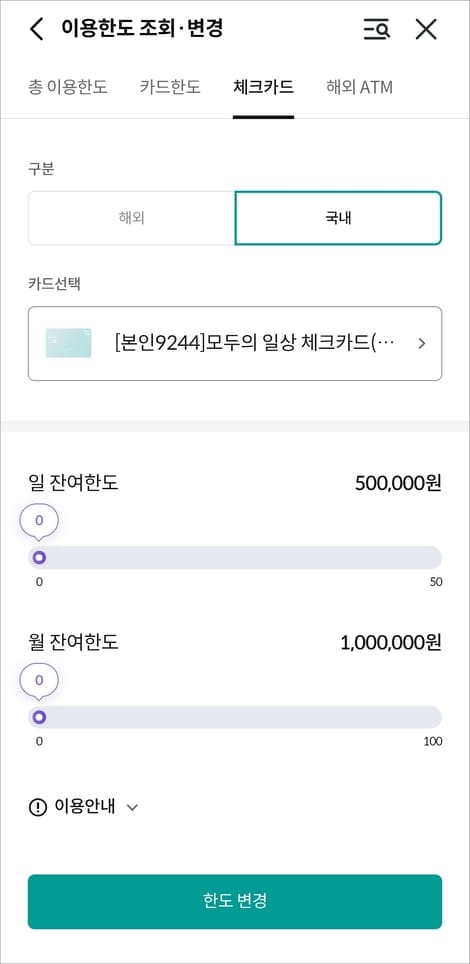This screenshot has height=964, width=470.
Task: Click the 월 잔여한도 slider handle
Action: point(39,717)
